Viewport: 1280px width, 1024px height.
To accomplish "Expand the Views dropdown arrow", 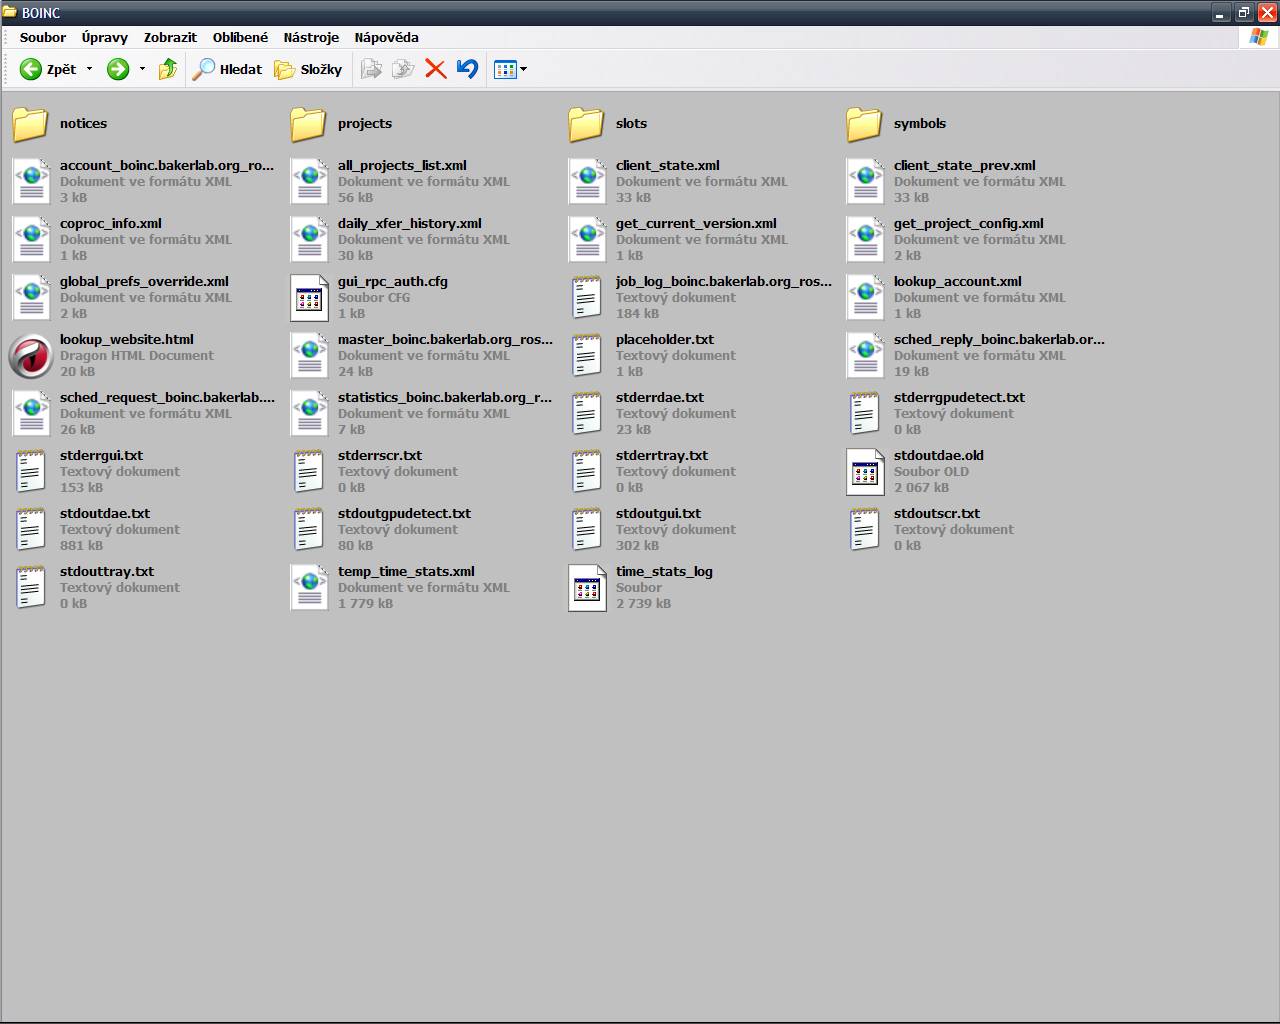I will 523,69.
